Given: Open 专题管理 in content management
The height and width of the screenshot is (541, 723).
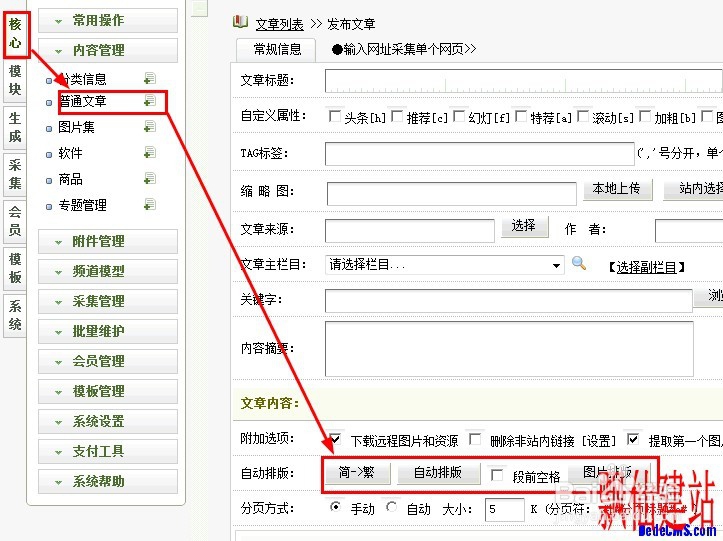Looking at the screenshot, I should click(x=83, y=205).
